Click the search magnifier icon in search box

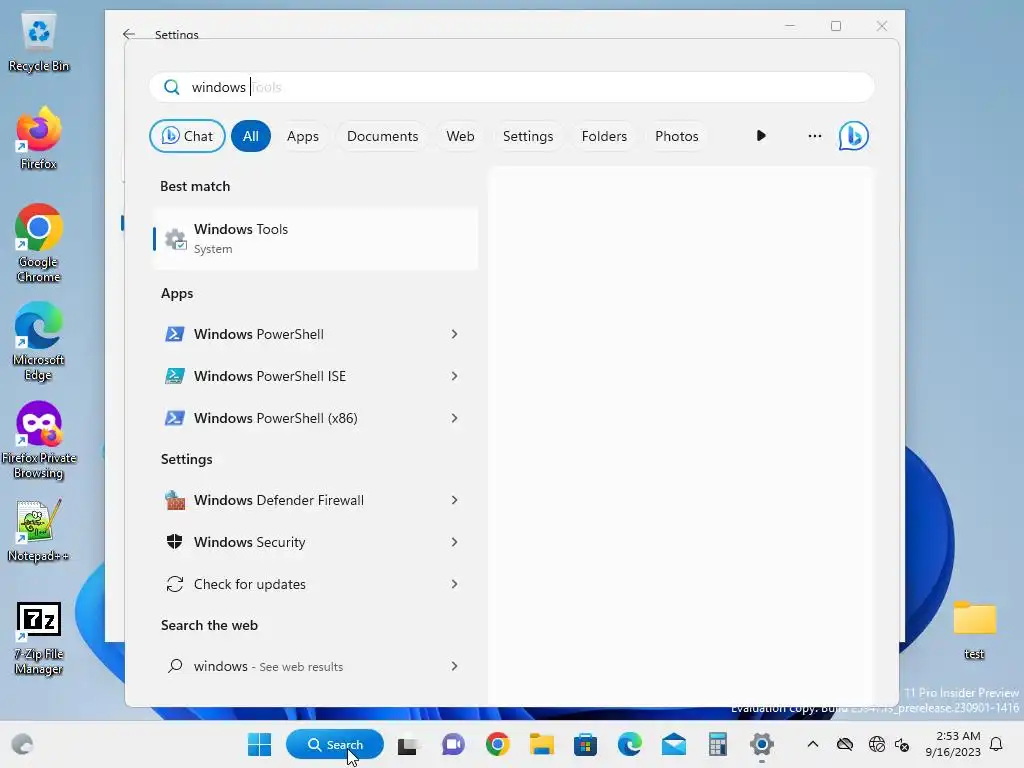tap(171, 87)
